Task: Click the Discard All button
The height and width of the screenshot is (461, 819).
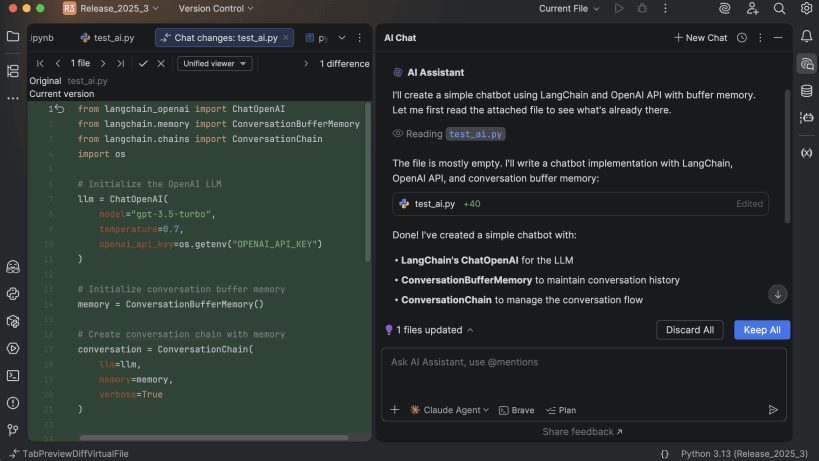Action: tap(689, 330)
